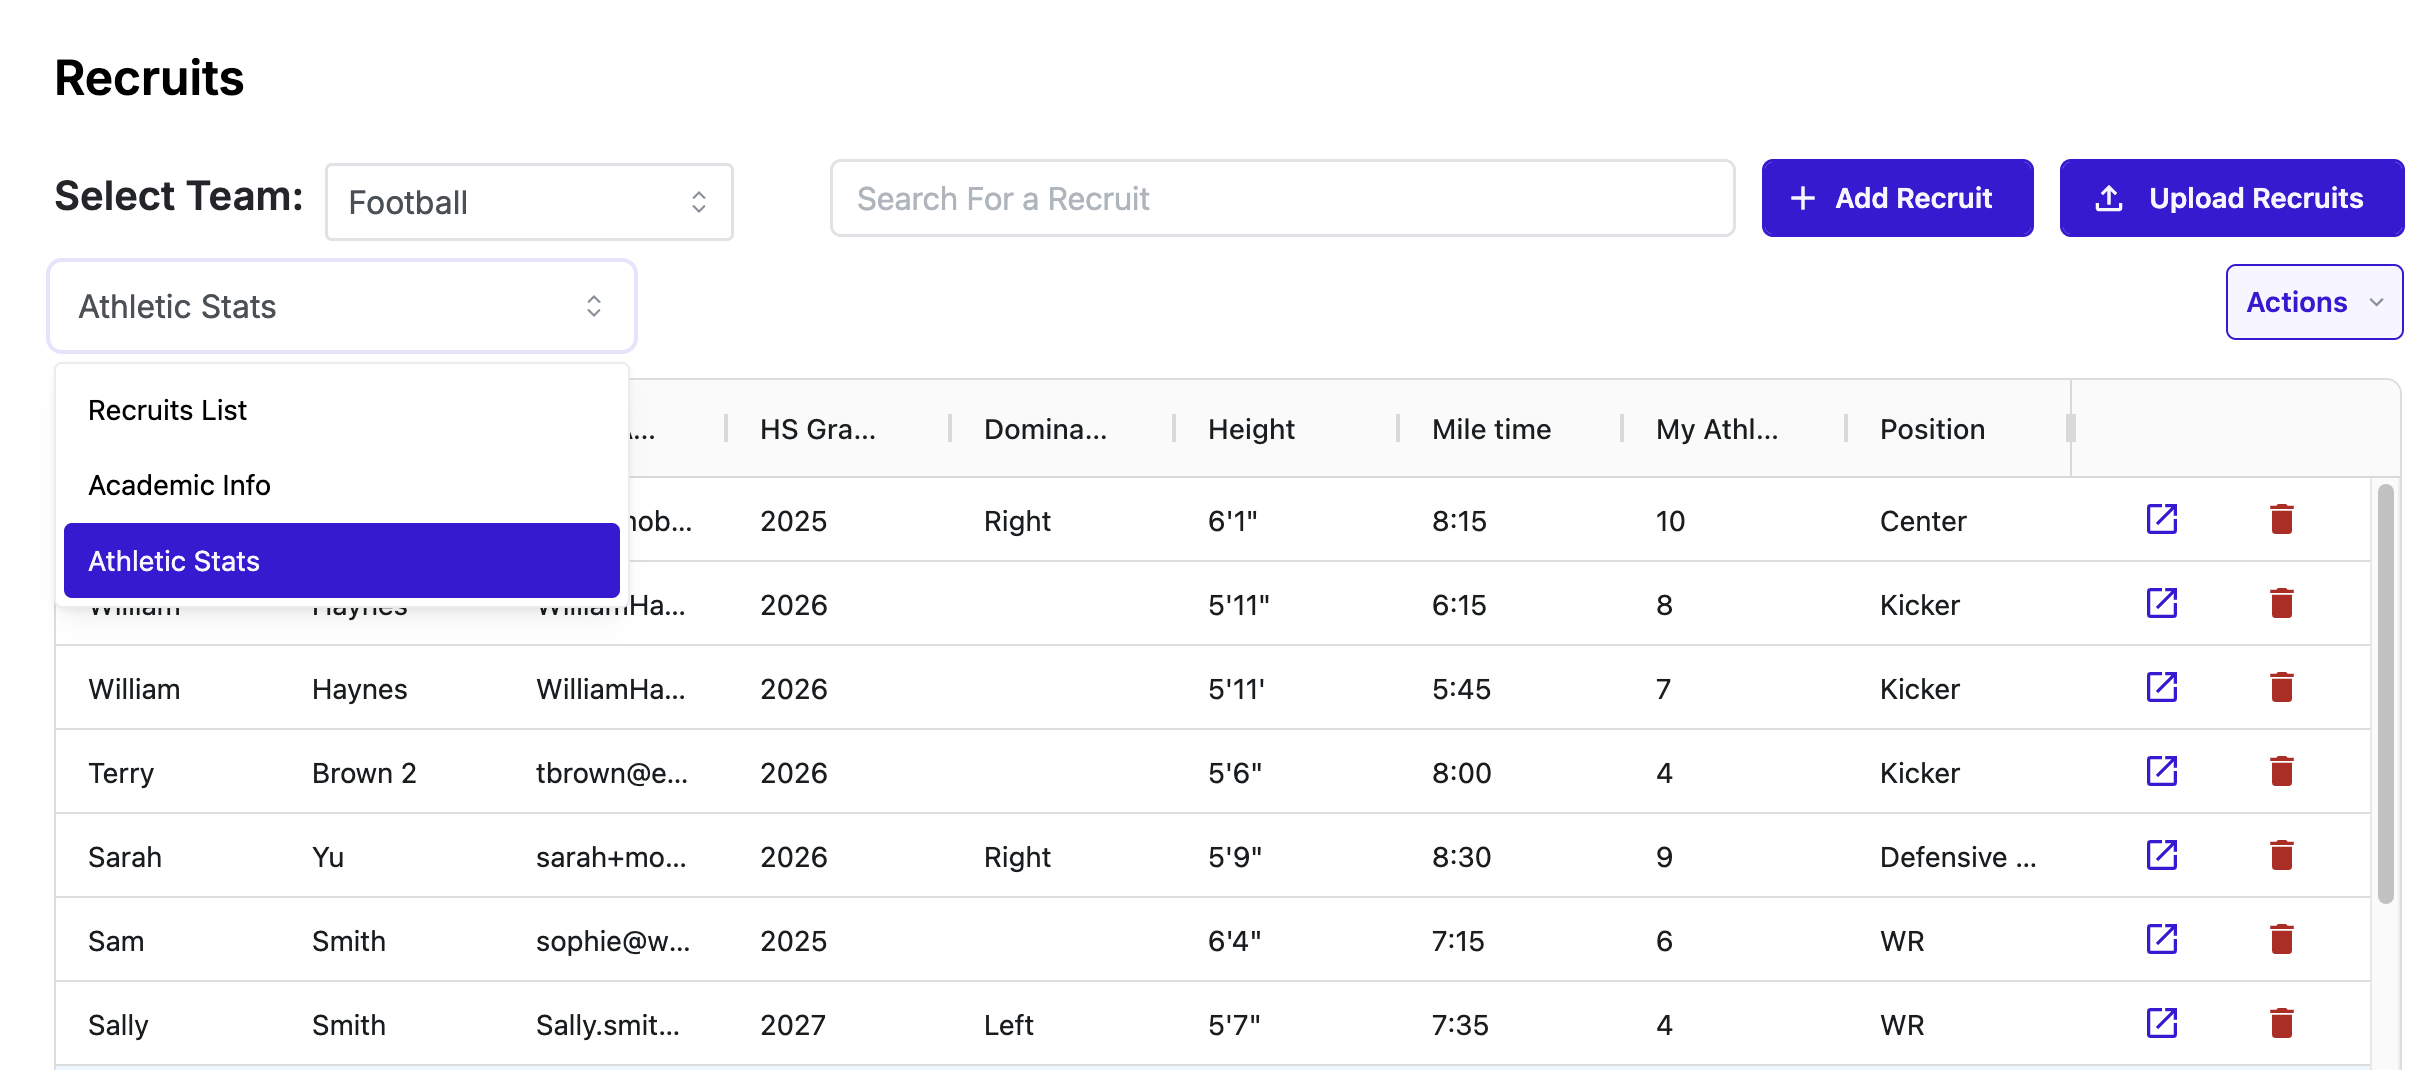Open edit icon for Terry Brown 2
Screen dimensions: 2436x1070
point(2161,771)
